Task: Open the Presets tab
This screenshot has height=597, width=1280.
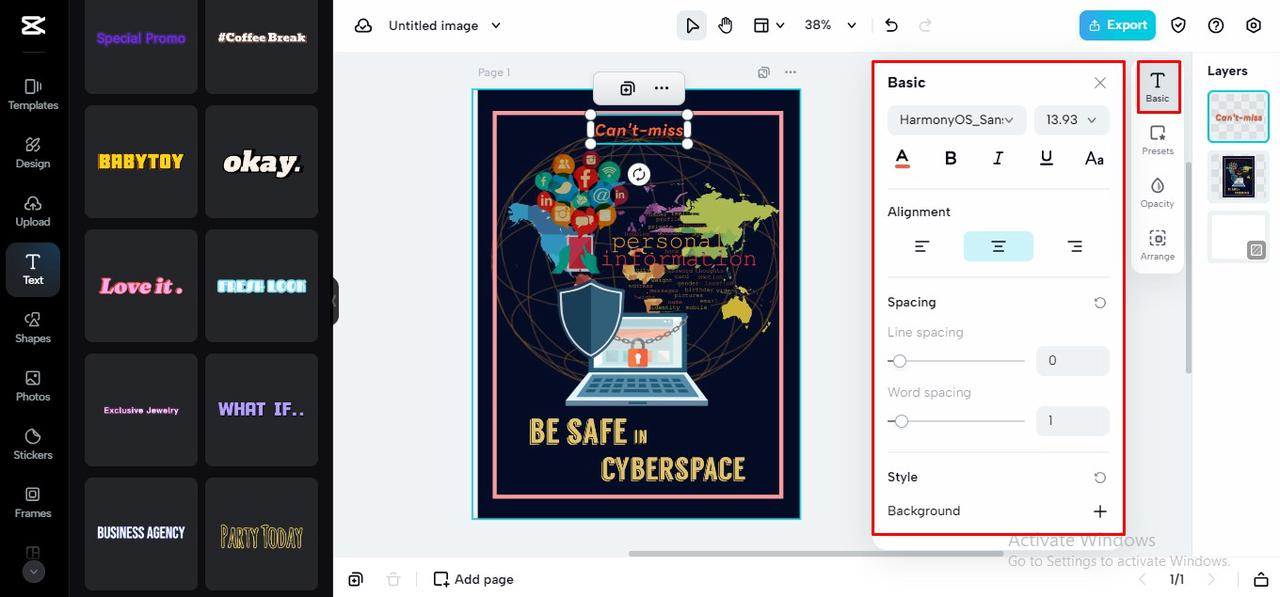Action: (x=1157, y=140)
